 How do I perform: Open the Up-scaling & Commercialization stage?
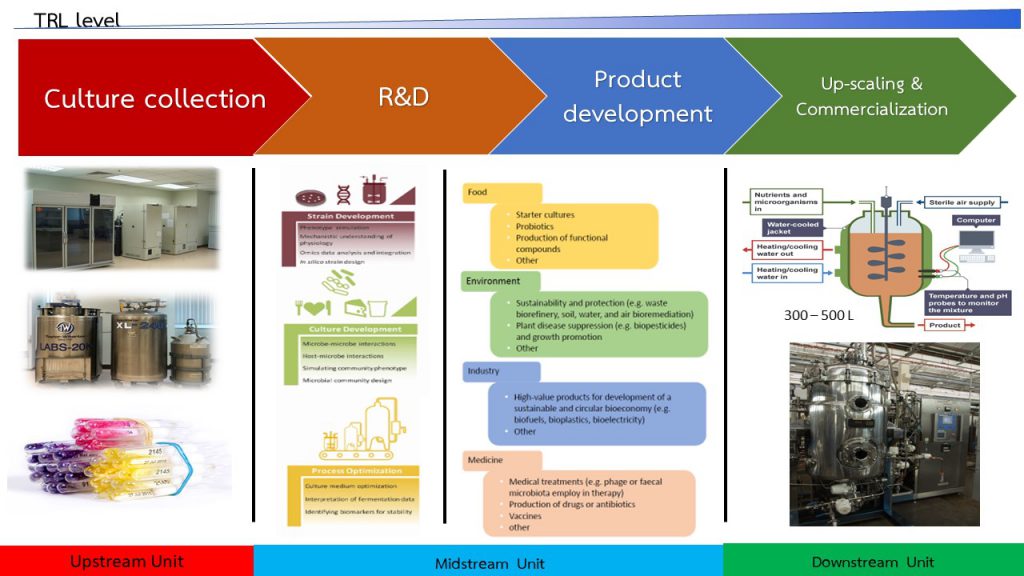point(871,96)
